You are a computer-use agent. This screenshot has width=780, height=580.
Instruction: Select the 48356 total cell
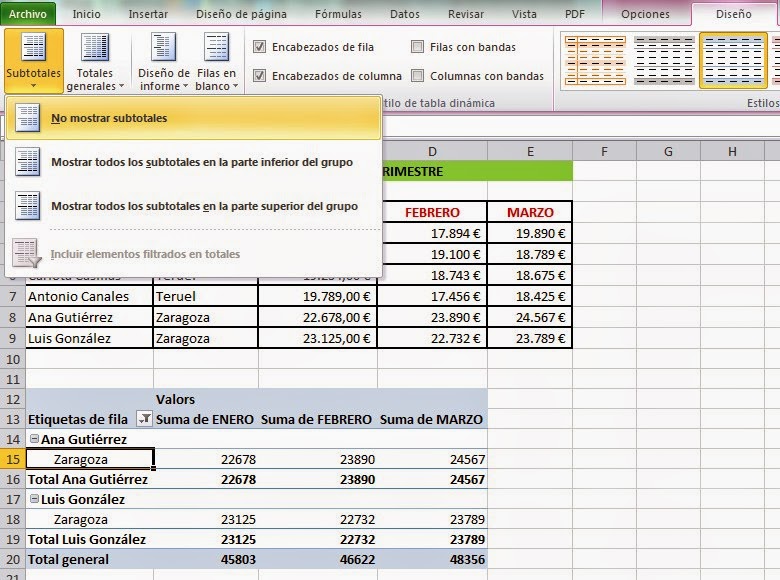point(432,559)
